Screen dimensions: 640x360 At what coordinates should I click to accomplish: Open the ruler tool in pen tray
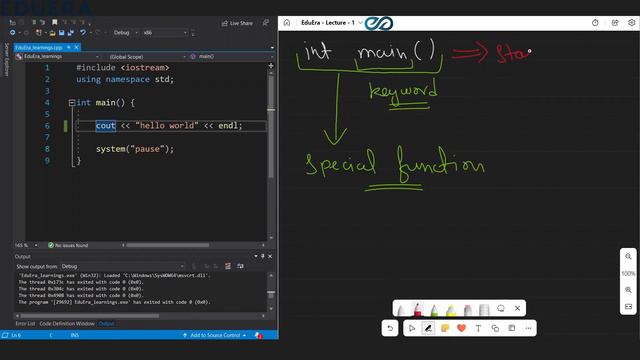[484, 309]
